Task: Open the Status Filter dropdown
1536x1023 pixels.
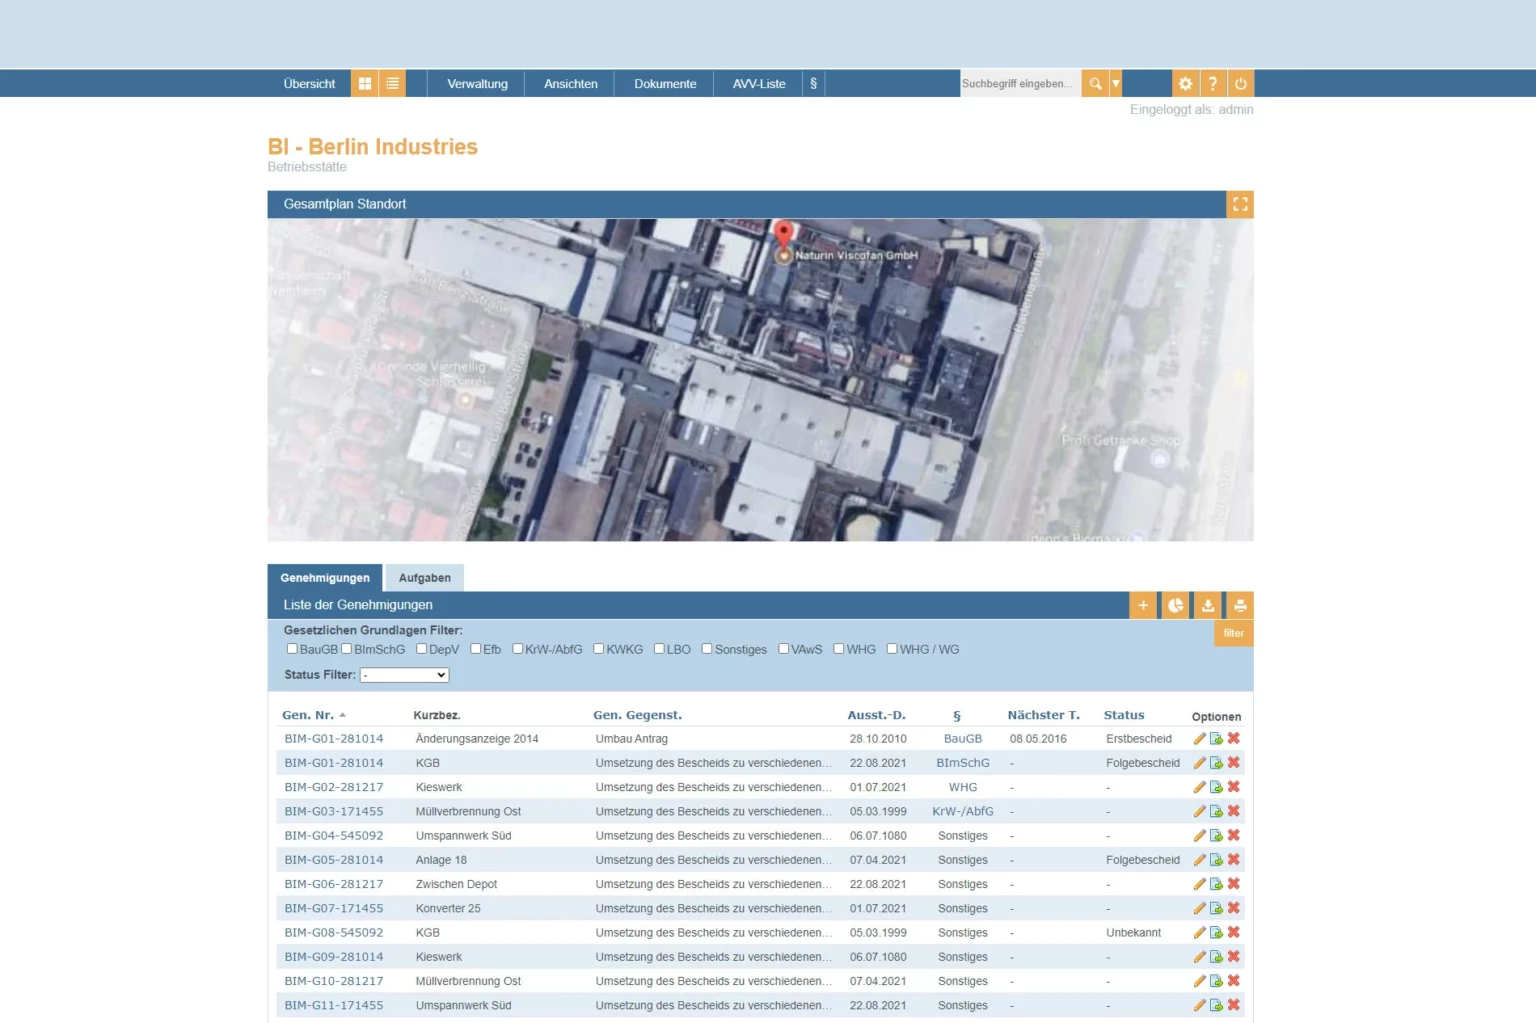Action: tap(404, 675)
